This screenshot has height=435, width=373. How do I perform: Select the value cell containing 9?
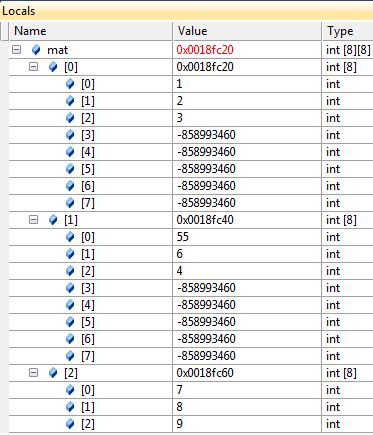pyautogui.click(x=247, y=424)
